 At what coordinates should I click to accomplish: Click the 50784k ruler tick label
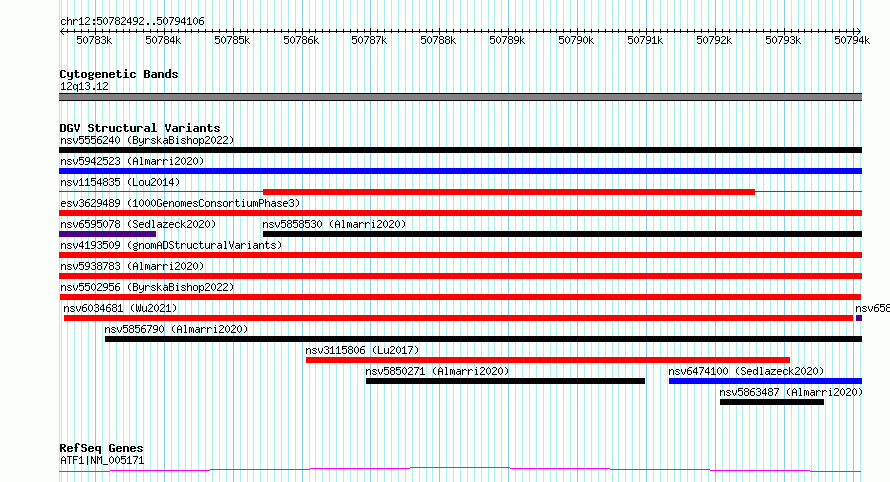163,40
